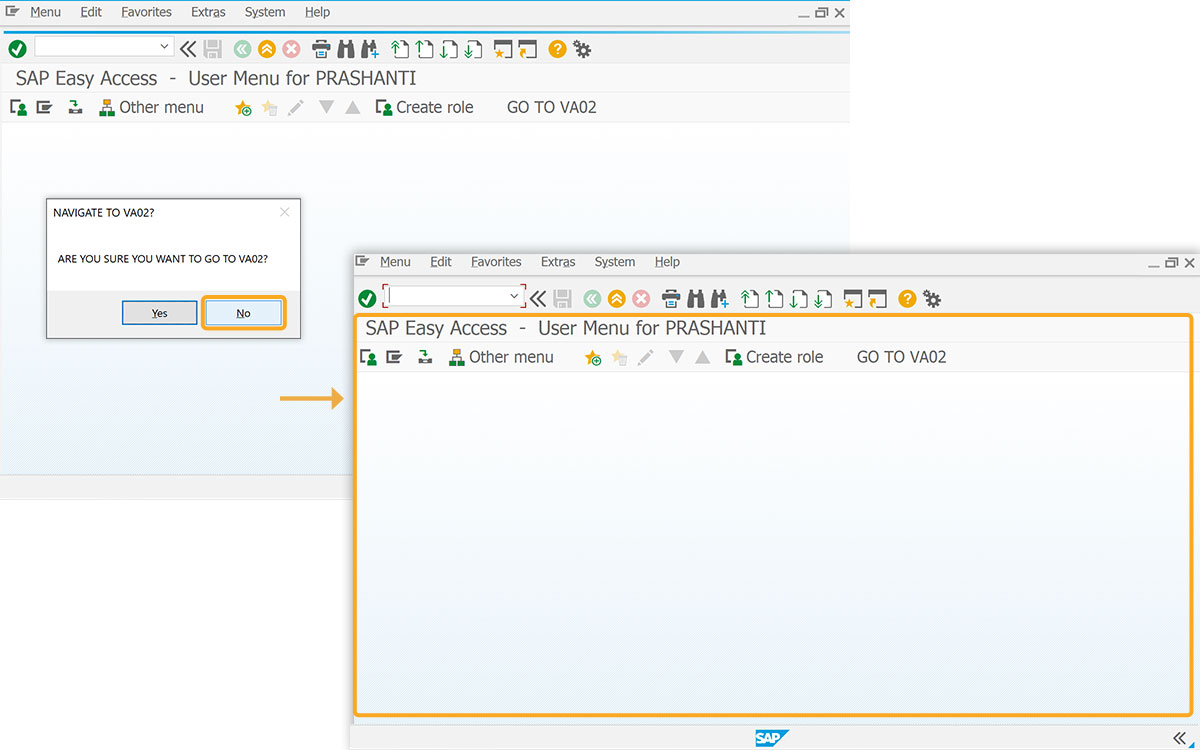Click the Print icon in front window
This screenshot has height=750, width=1200.
(x=671, y=298)
